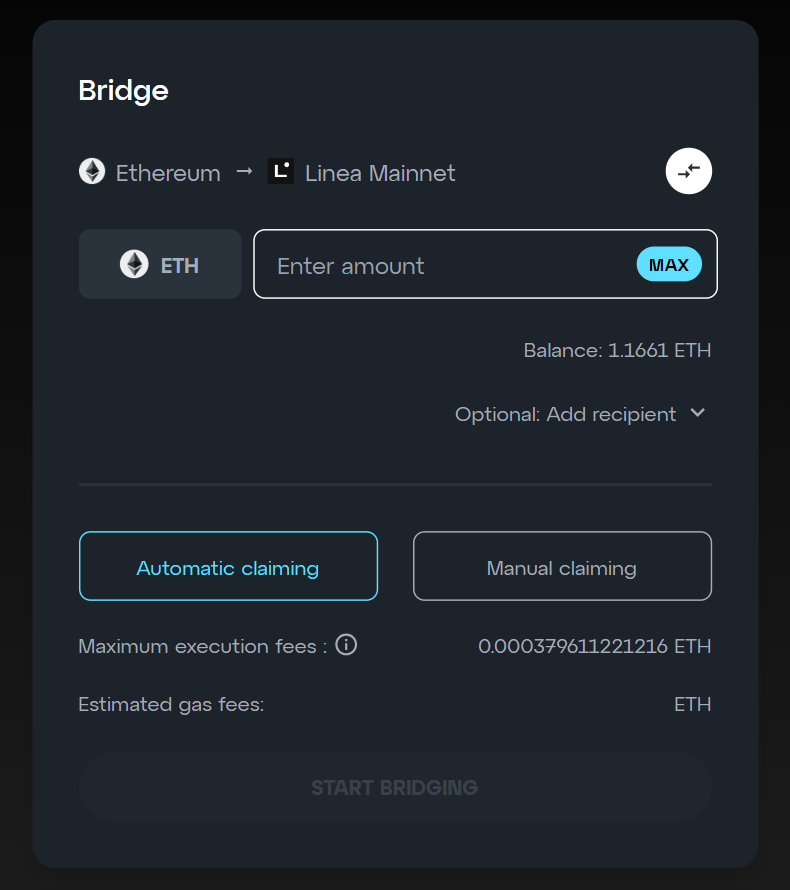The width and height of the screenshot is (790, 890).
Task: Click the Ethereum source network label
Action: (x=168, y=173)
